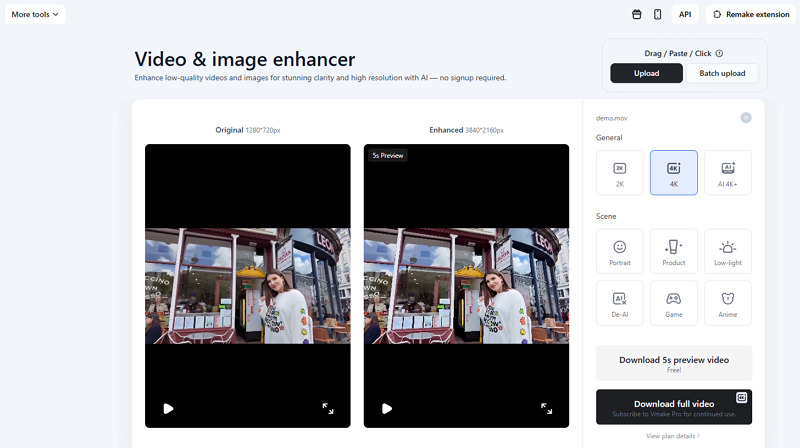Open the Remake extension button
This screenshot has width=800, height=448.
pyautogui.click(x=751, y=14)
